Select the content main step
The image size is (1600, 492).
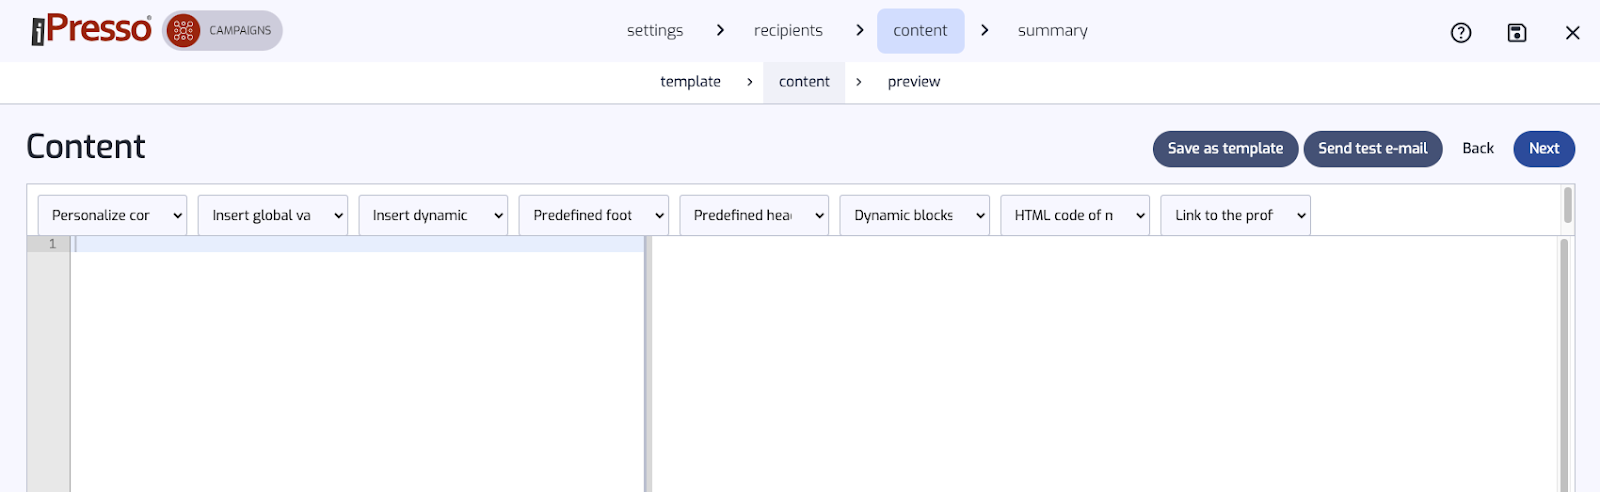coord(921,31)
